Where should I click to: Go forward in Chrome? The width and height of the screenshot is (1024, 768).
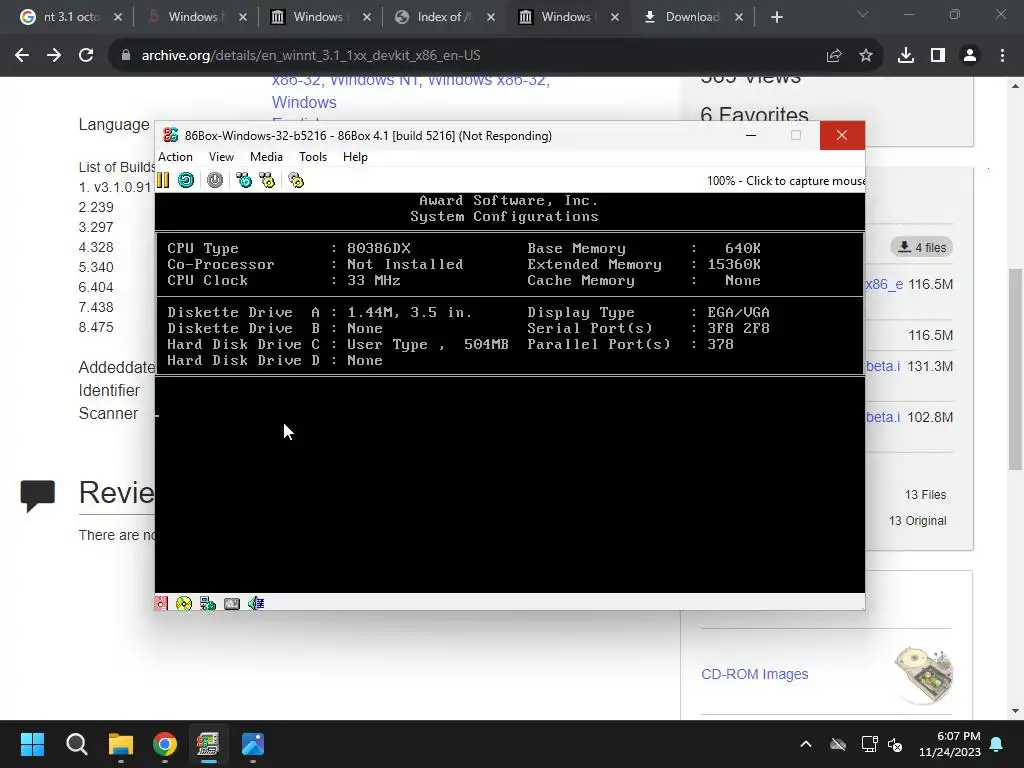point(54,56)
